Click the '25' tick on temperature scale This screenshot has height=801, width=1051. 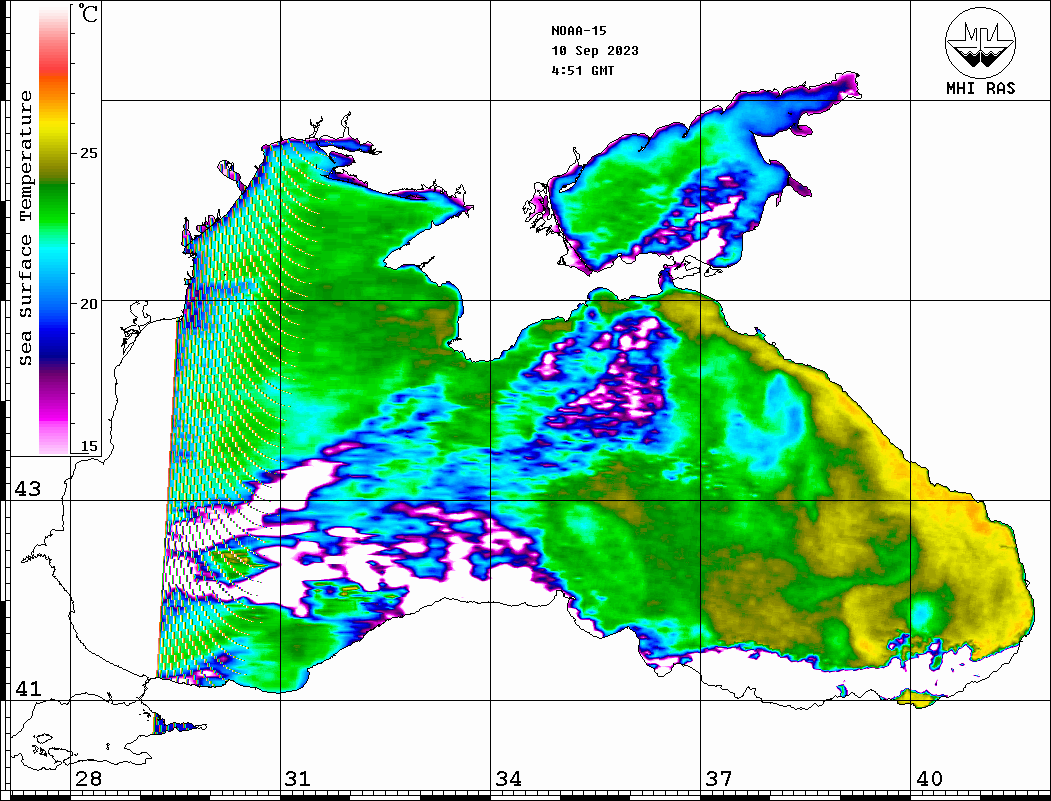click(88, 153)
